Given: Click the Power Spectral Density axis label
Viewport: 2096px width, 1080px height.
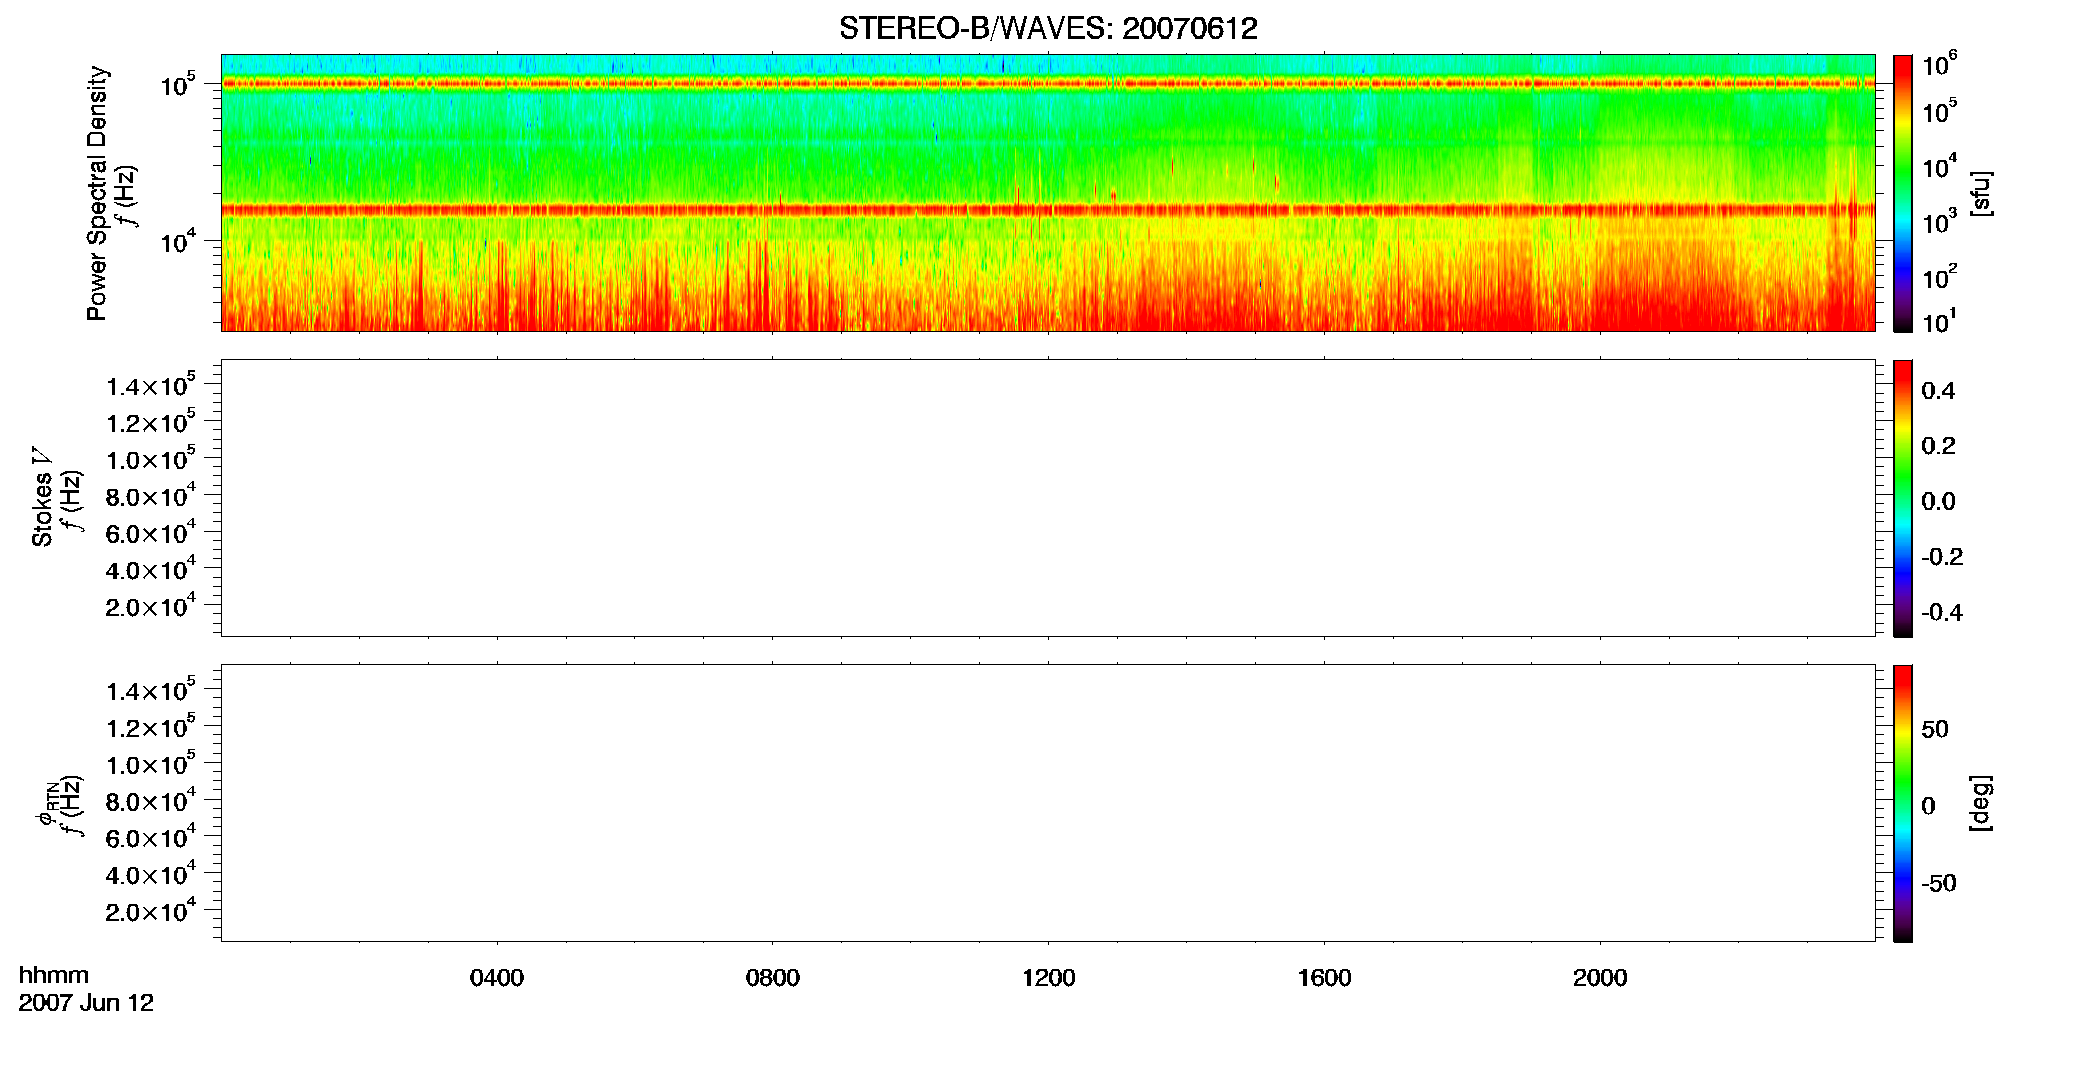Looking at the screenshot, I should 97,193.
